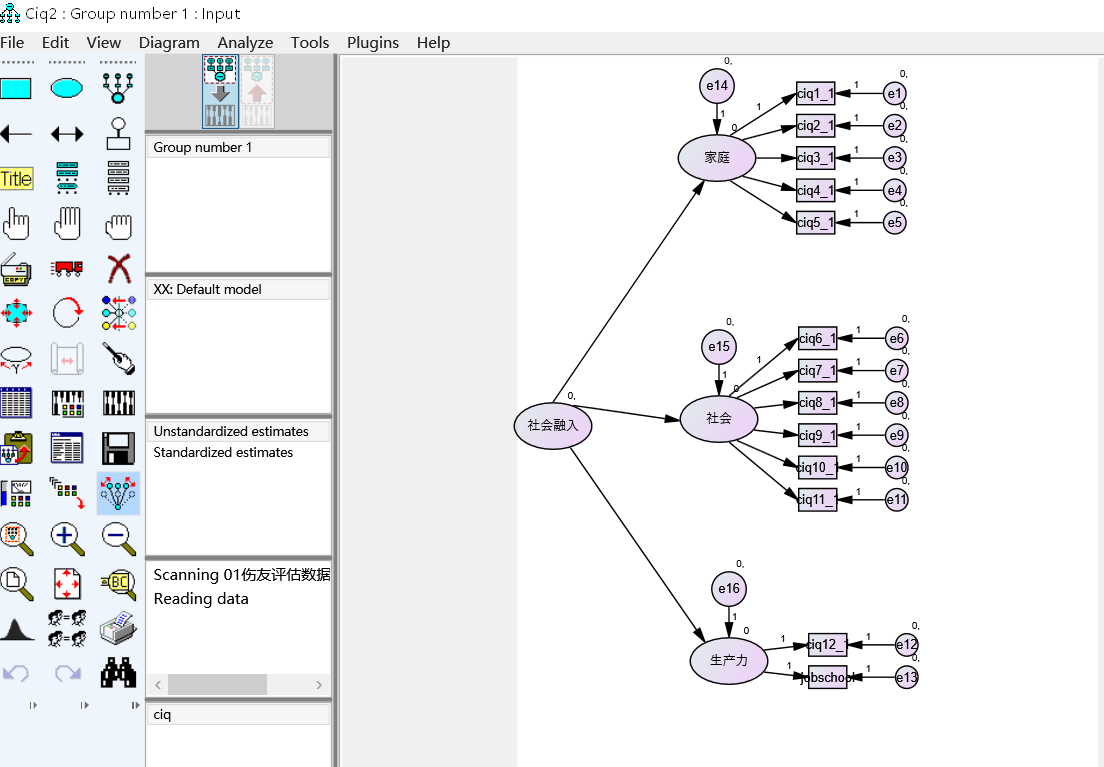This screenshot has height=767, width=1104.
Task: Toggle view output path diagram button
Action: point(257,92)
